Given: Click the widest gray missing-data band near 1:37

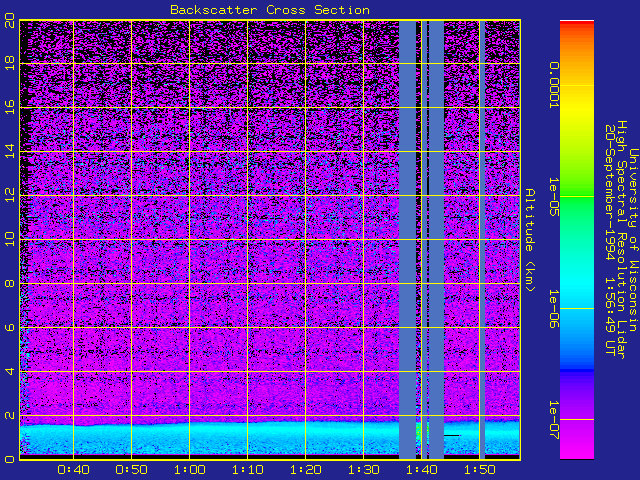Looking at the screenshot, I should click(407, 240).
